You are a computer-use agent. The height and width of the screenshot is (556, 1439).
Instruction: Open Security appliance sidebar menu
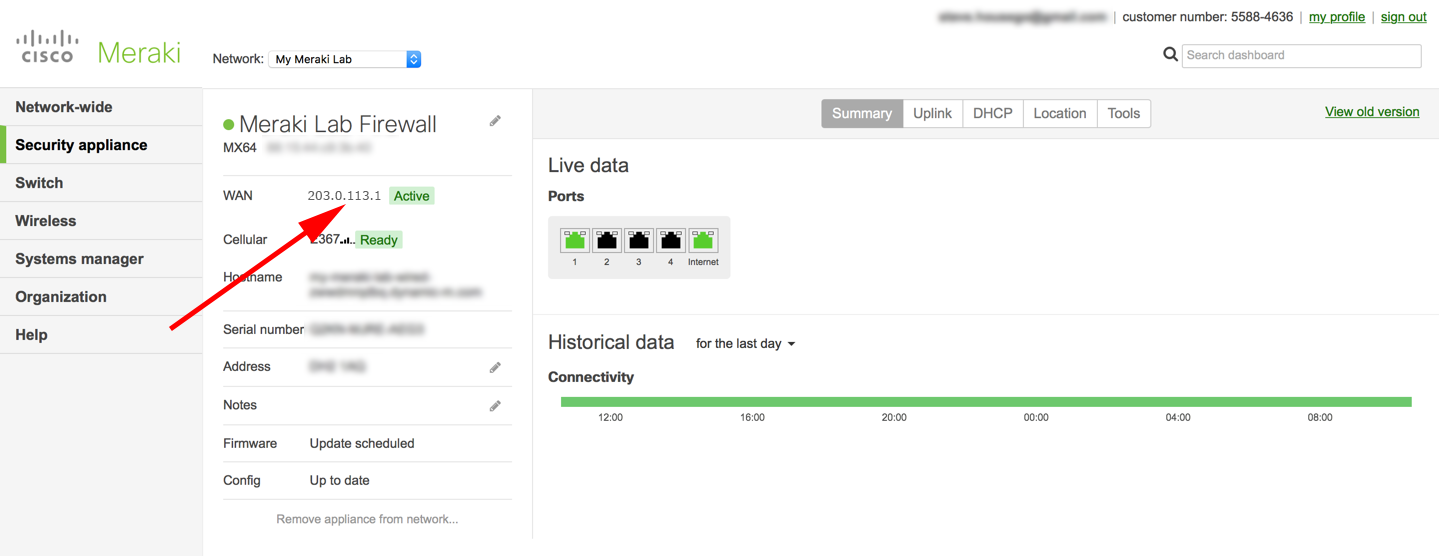(x=101, y=145)
